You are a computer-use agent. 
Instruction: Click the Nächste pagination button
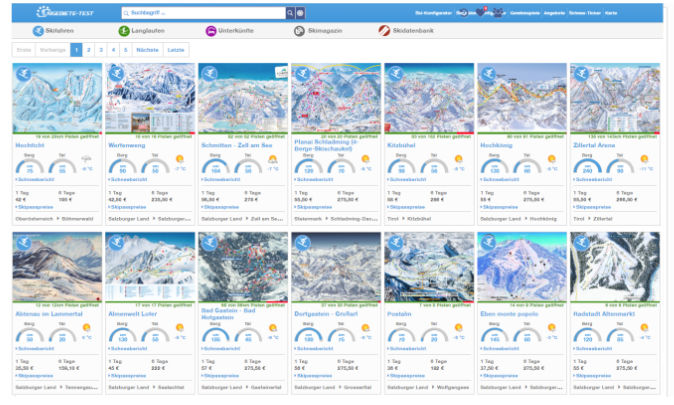click(147, 50)
